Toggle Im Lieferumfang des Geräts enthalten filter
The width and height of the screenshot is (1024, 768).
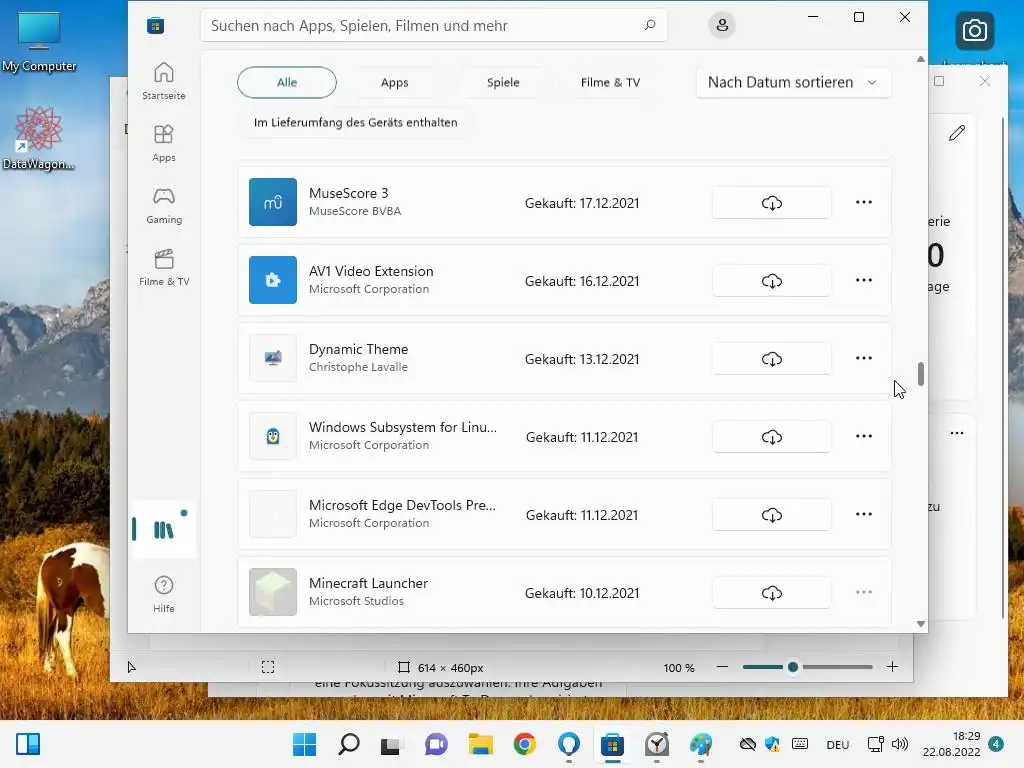355,122
